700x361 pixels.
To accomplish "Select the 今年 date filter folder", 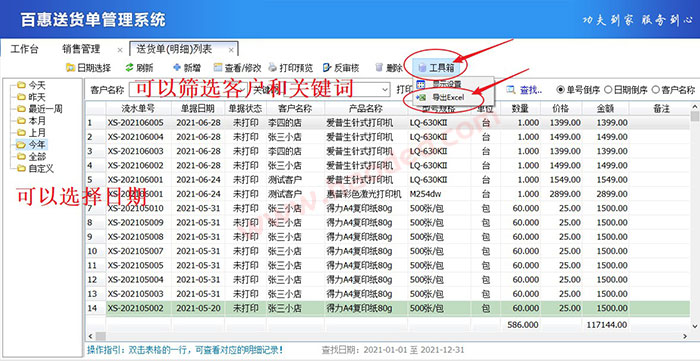I will pyautogui.click(x=31, y=145).
